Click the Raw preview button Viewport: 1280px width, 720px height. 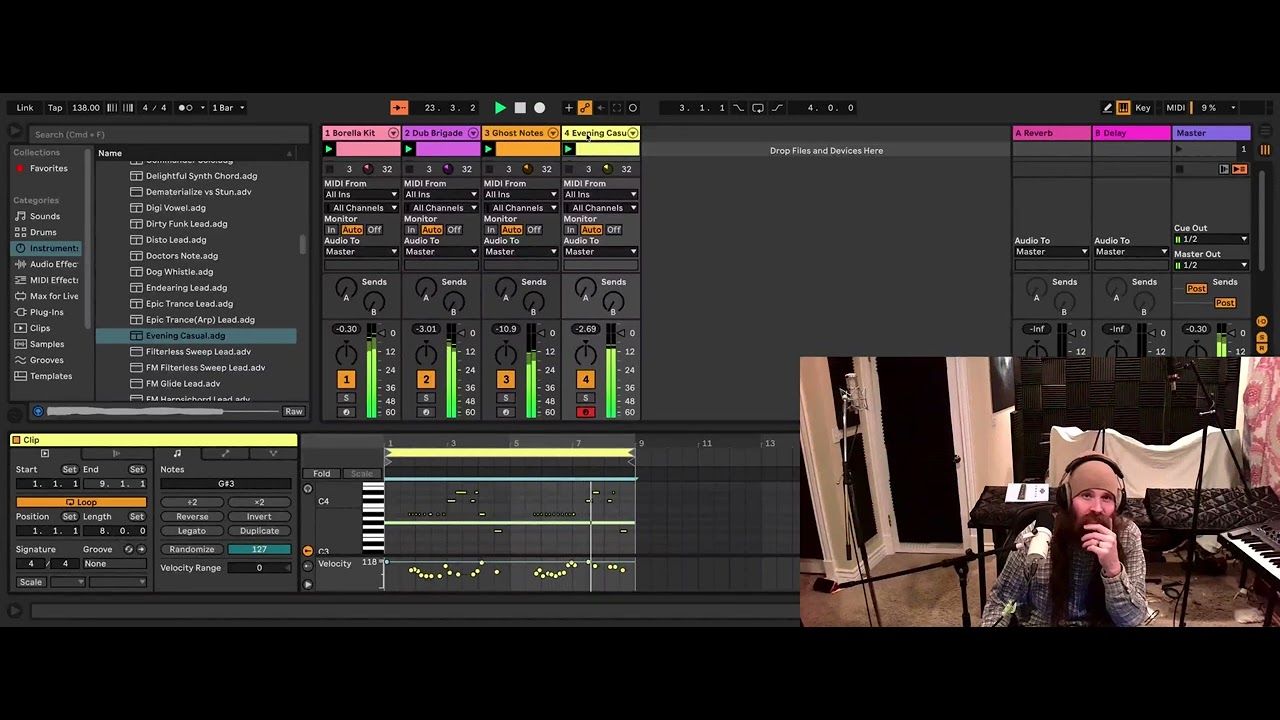tap(293, 411)
